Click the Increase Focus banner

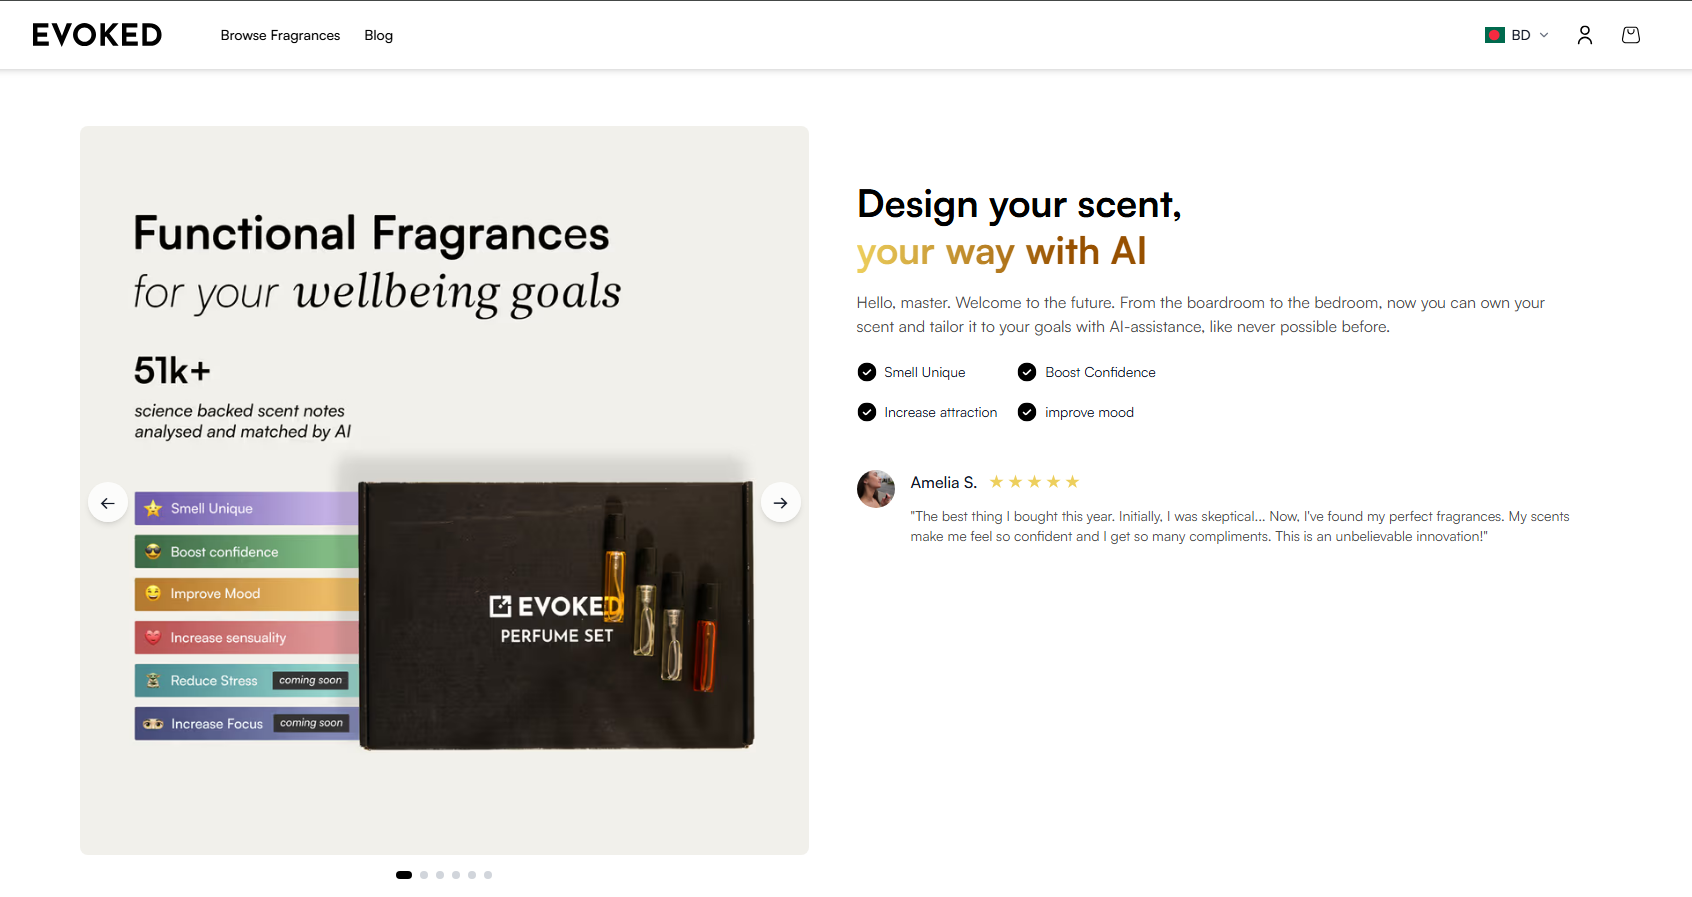(247, 723)
